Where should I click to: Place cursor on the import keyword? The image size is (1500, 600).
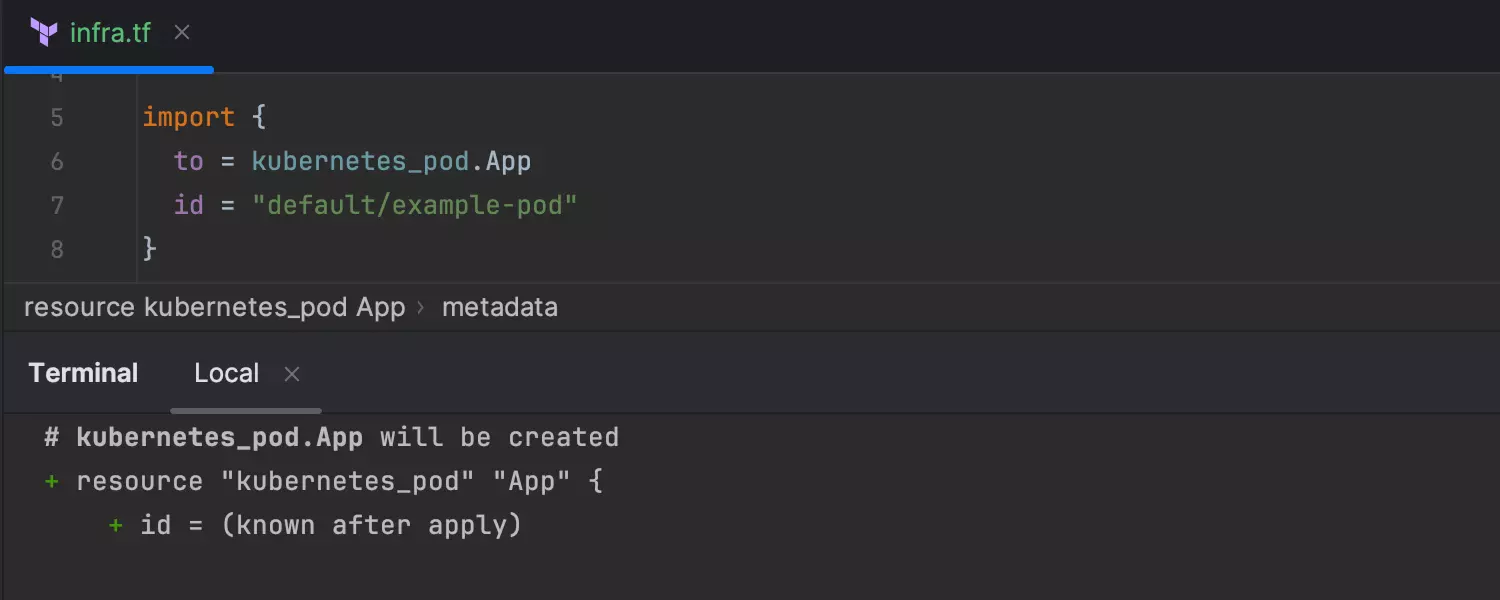click(188, 118)
